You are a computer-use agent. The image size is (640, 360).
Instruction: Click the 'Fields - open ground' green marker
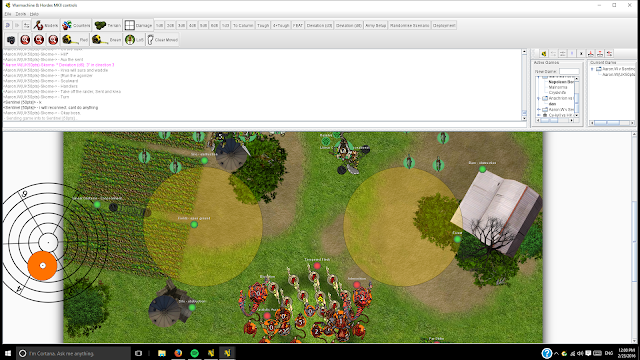[x=194, y=224]
